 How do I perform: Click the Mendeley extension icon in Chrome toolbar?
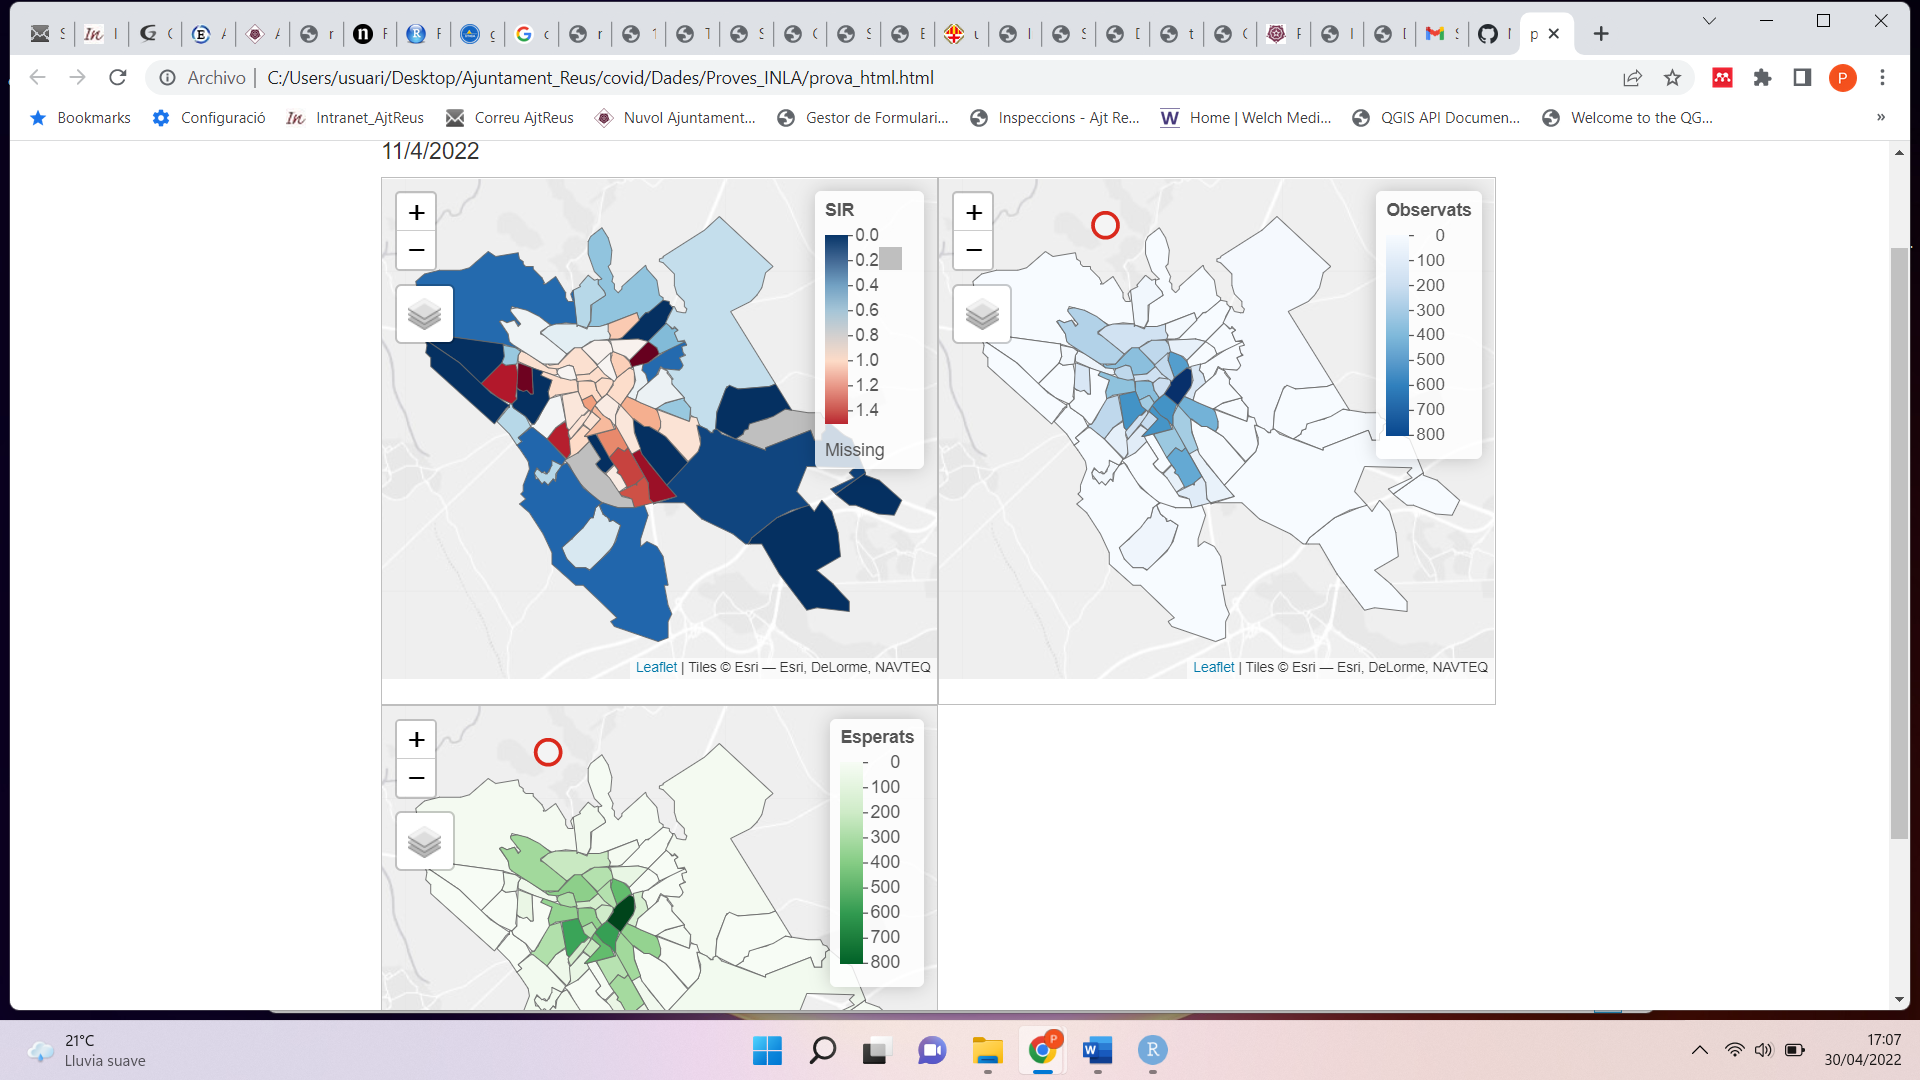1723,77
